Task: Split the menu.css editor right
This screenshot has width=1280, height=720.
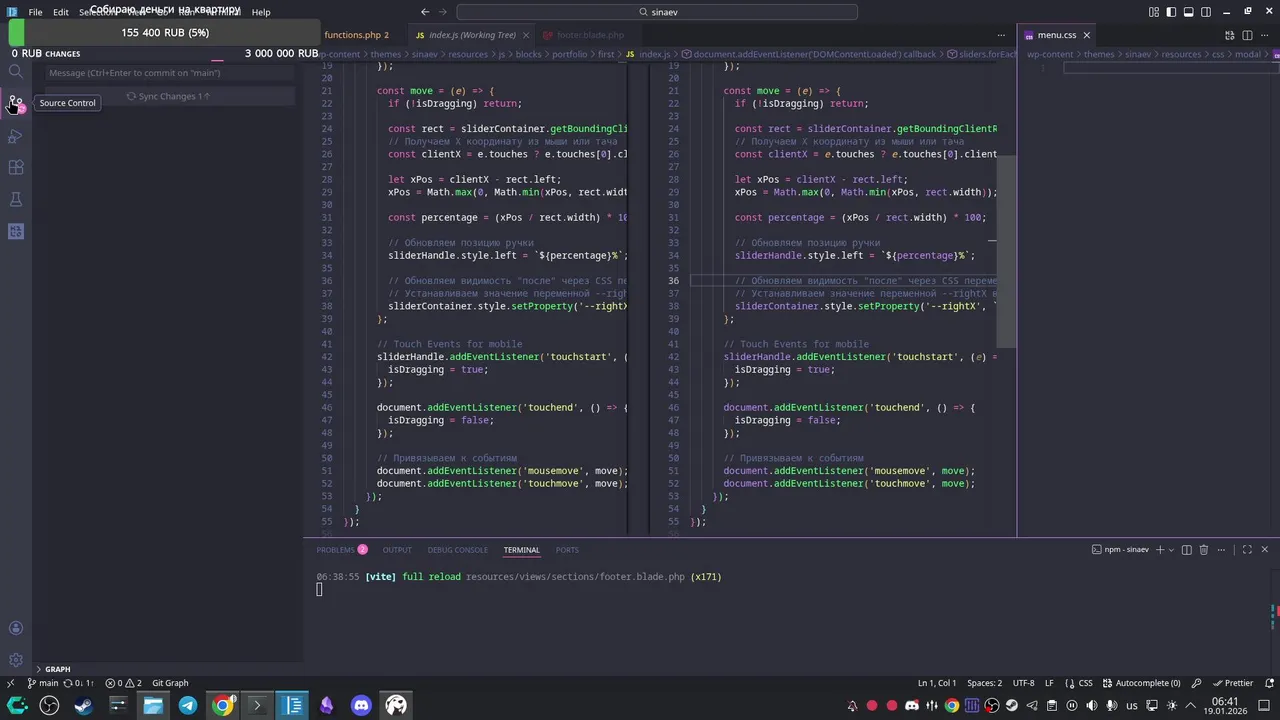Action: [1247, 35]
